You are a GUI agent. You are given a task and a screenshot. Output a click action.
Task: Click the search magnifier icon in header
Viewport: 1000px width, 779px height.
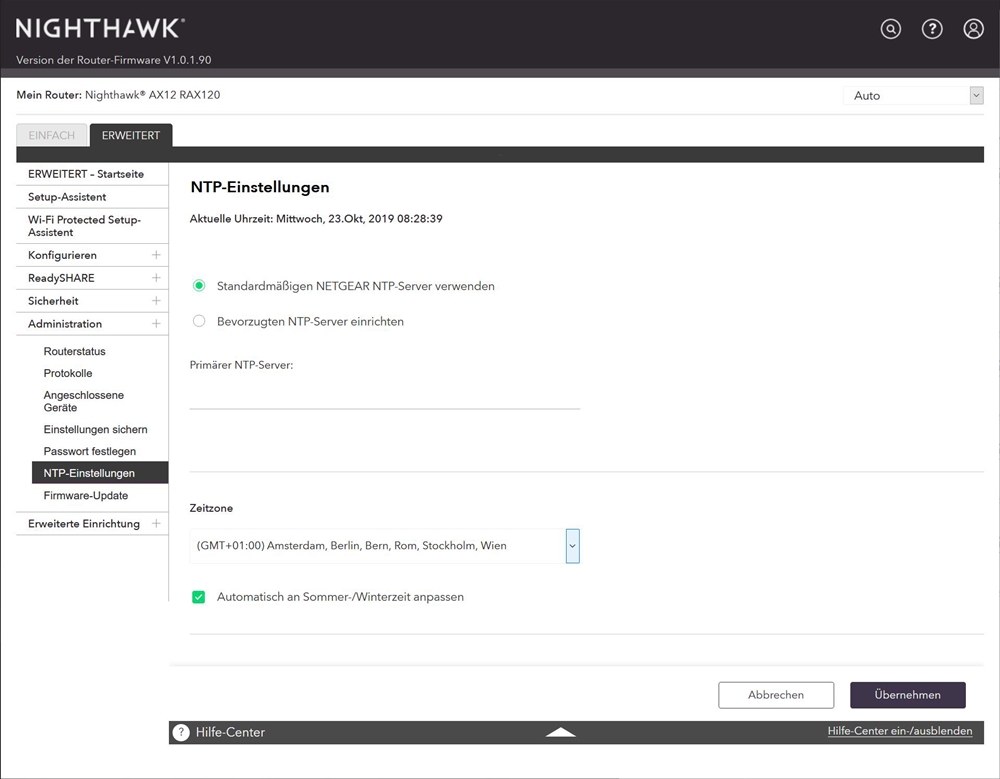click(x=890, y=29)
